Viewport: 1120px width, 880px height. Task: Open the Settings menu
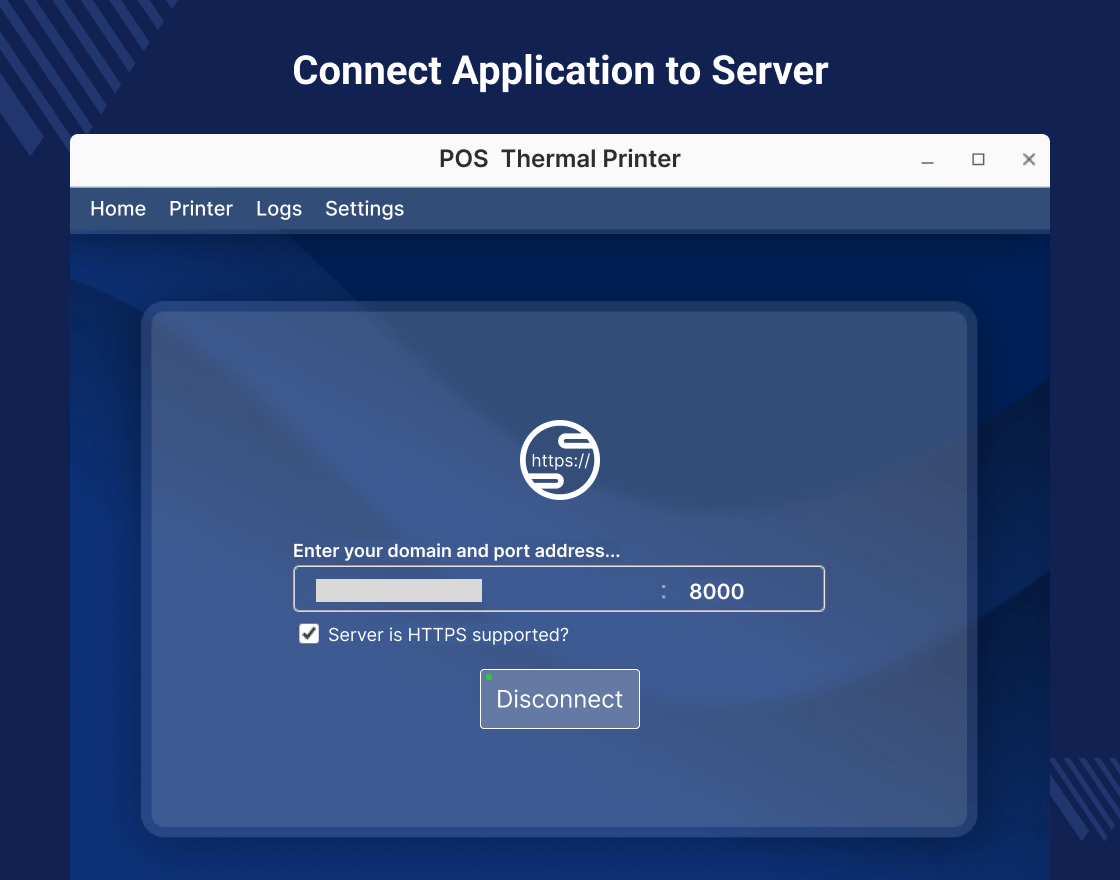coord(364,209)
